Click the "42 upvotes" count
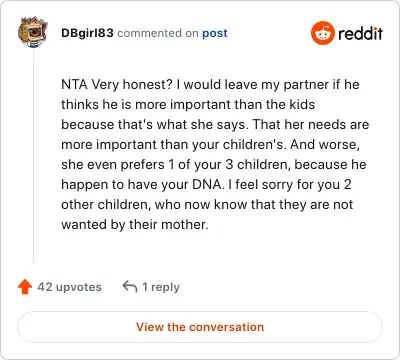Viewport: 400px width, 360px height. tap(69, 287)
